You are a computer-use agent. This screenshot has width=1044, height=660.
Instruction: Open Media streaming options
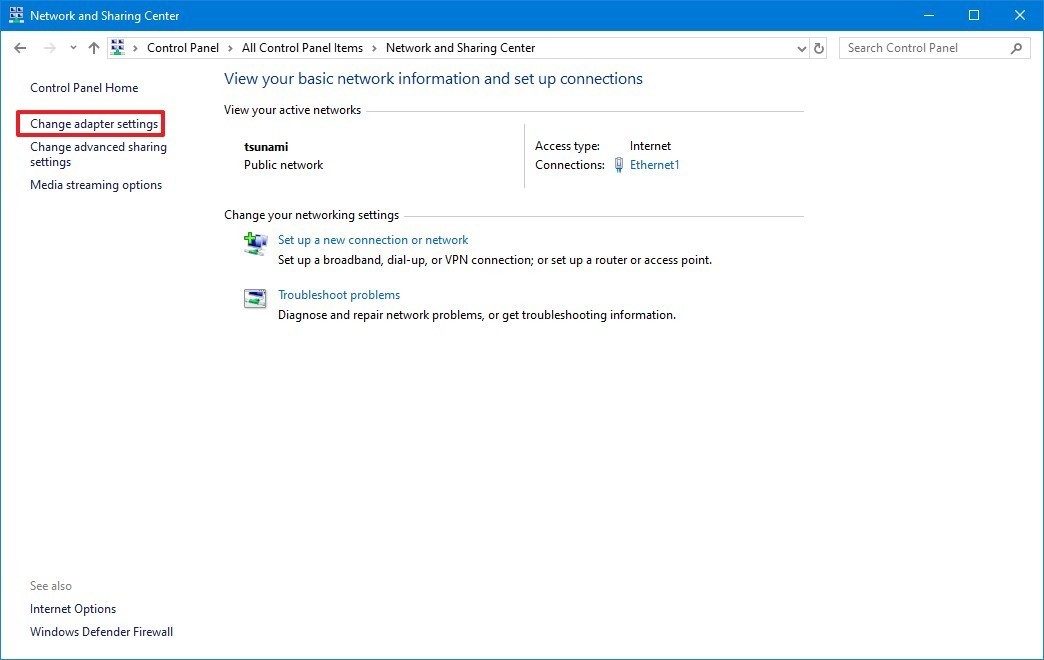coord(95,184)
